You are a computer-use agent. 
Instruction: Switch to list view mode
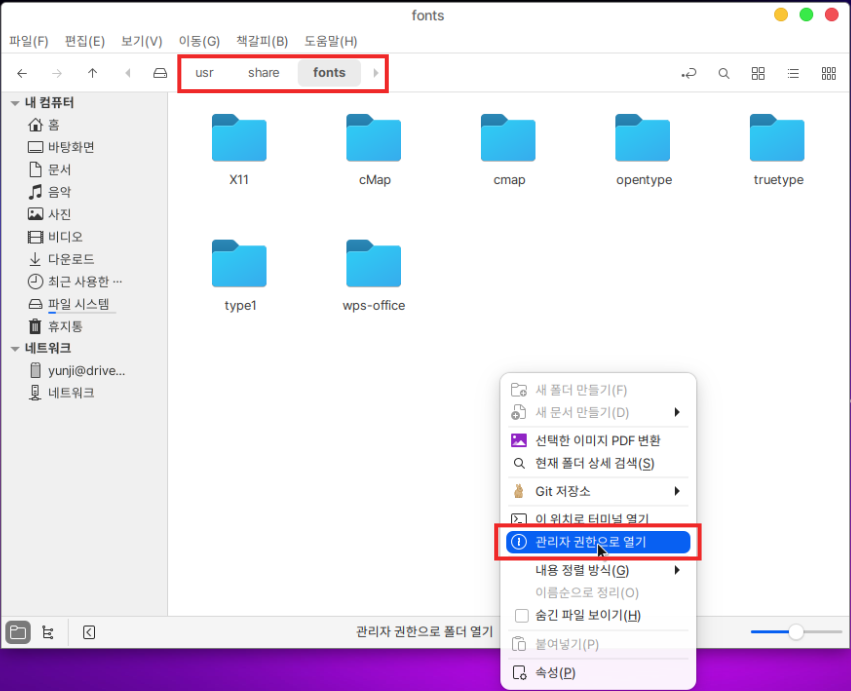coord(793,73)
